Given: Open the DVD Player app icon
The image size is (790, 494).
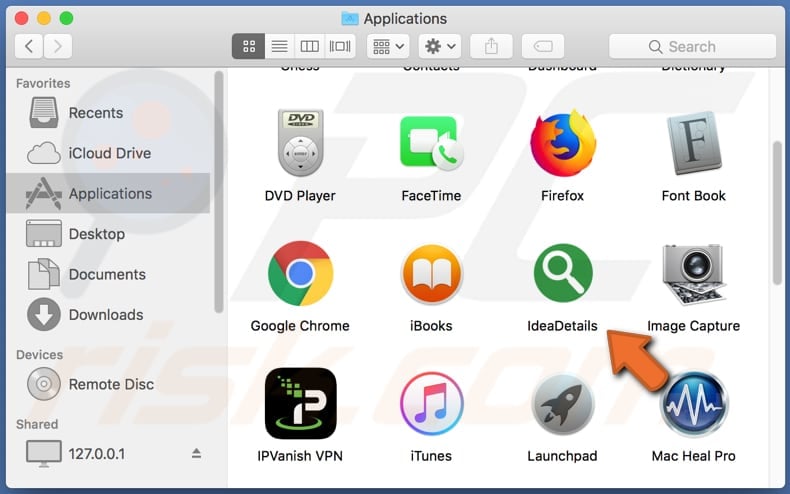Looking at the screenshot, I should [x=300, y=143].
